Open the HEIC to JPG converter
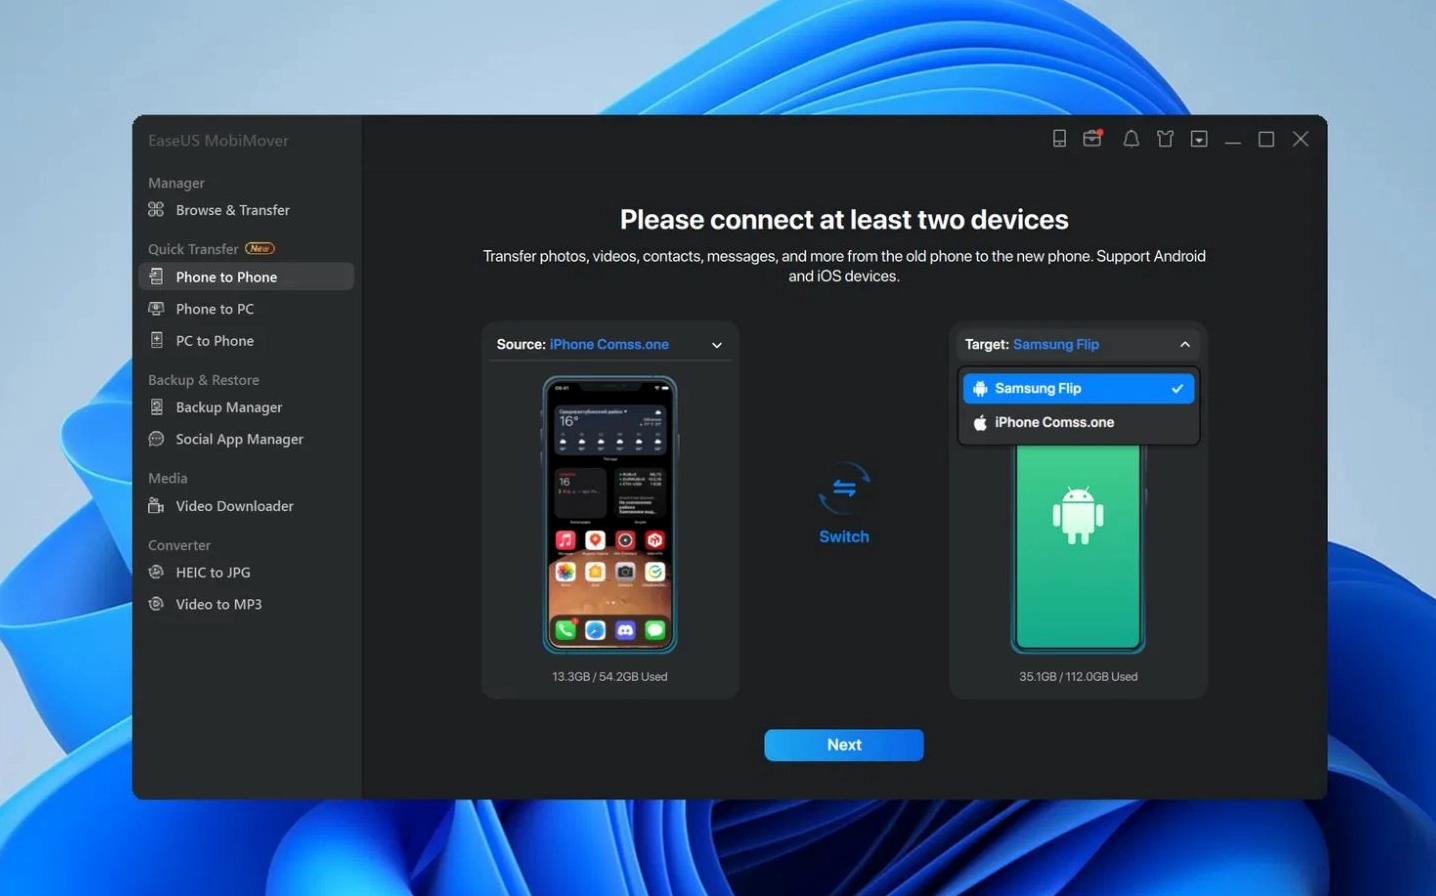The image size is (1436, 896). point(212,572)
